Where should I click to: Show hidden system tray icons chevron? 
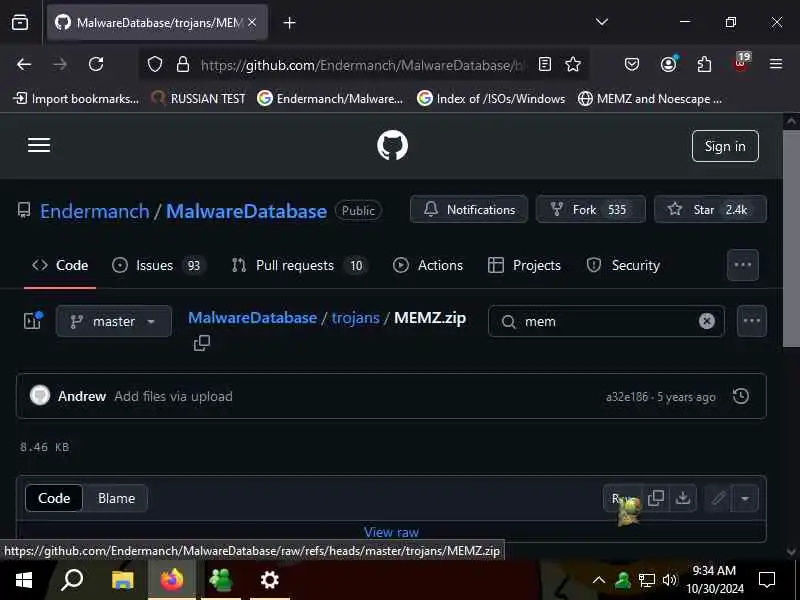point(599,580)
